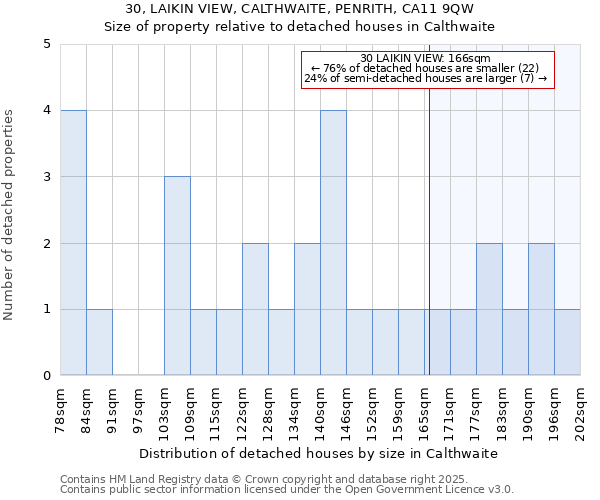The image size is (600, 500).
Task: Click the bar of height 3 at 103sqm
Action: (x=177, y=276)
